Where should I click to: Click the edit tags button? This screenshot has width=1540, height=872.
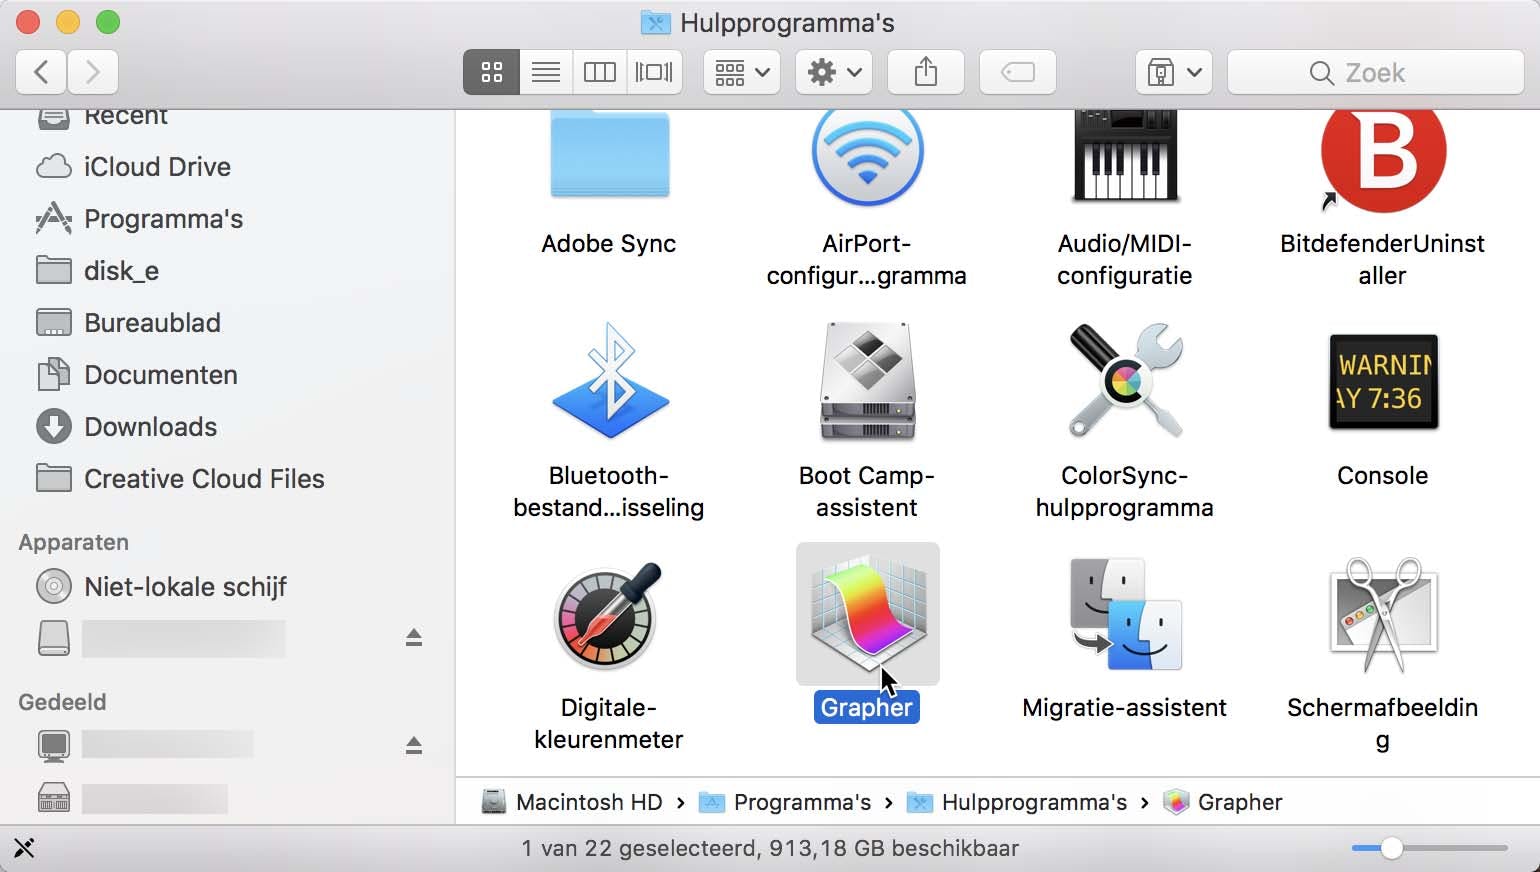pyautogui.click(x=1018, y=72)
